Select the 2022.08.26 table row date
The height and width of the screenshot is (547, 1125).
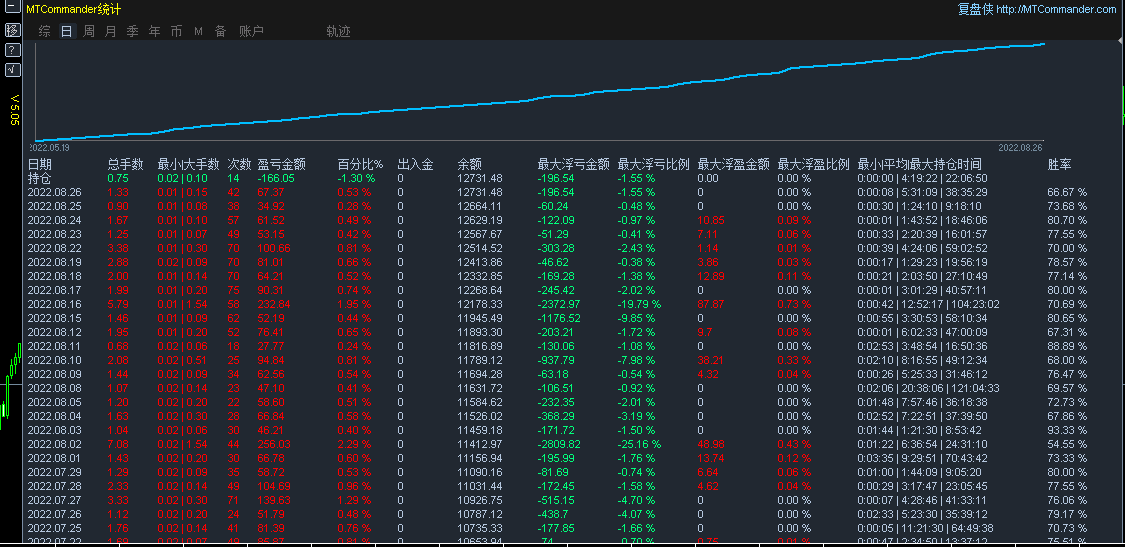[x=56, y=192]
